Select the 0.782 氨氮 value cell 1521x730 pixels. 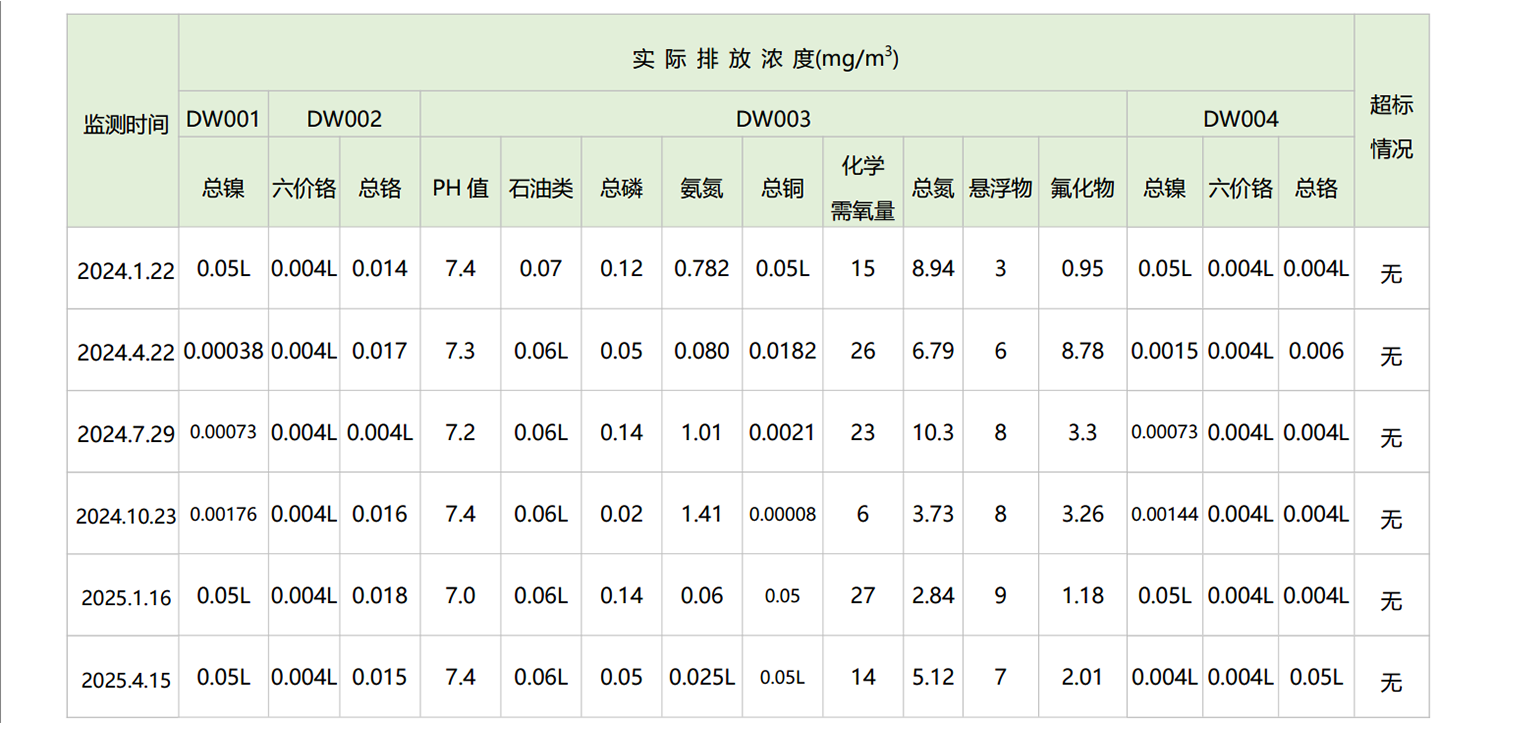701,268
